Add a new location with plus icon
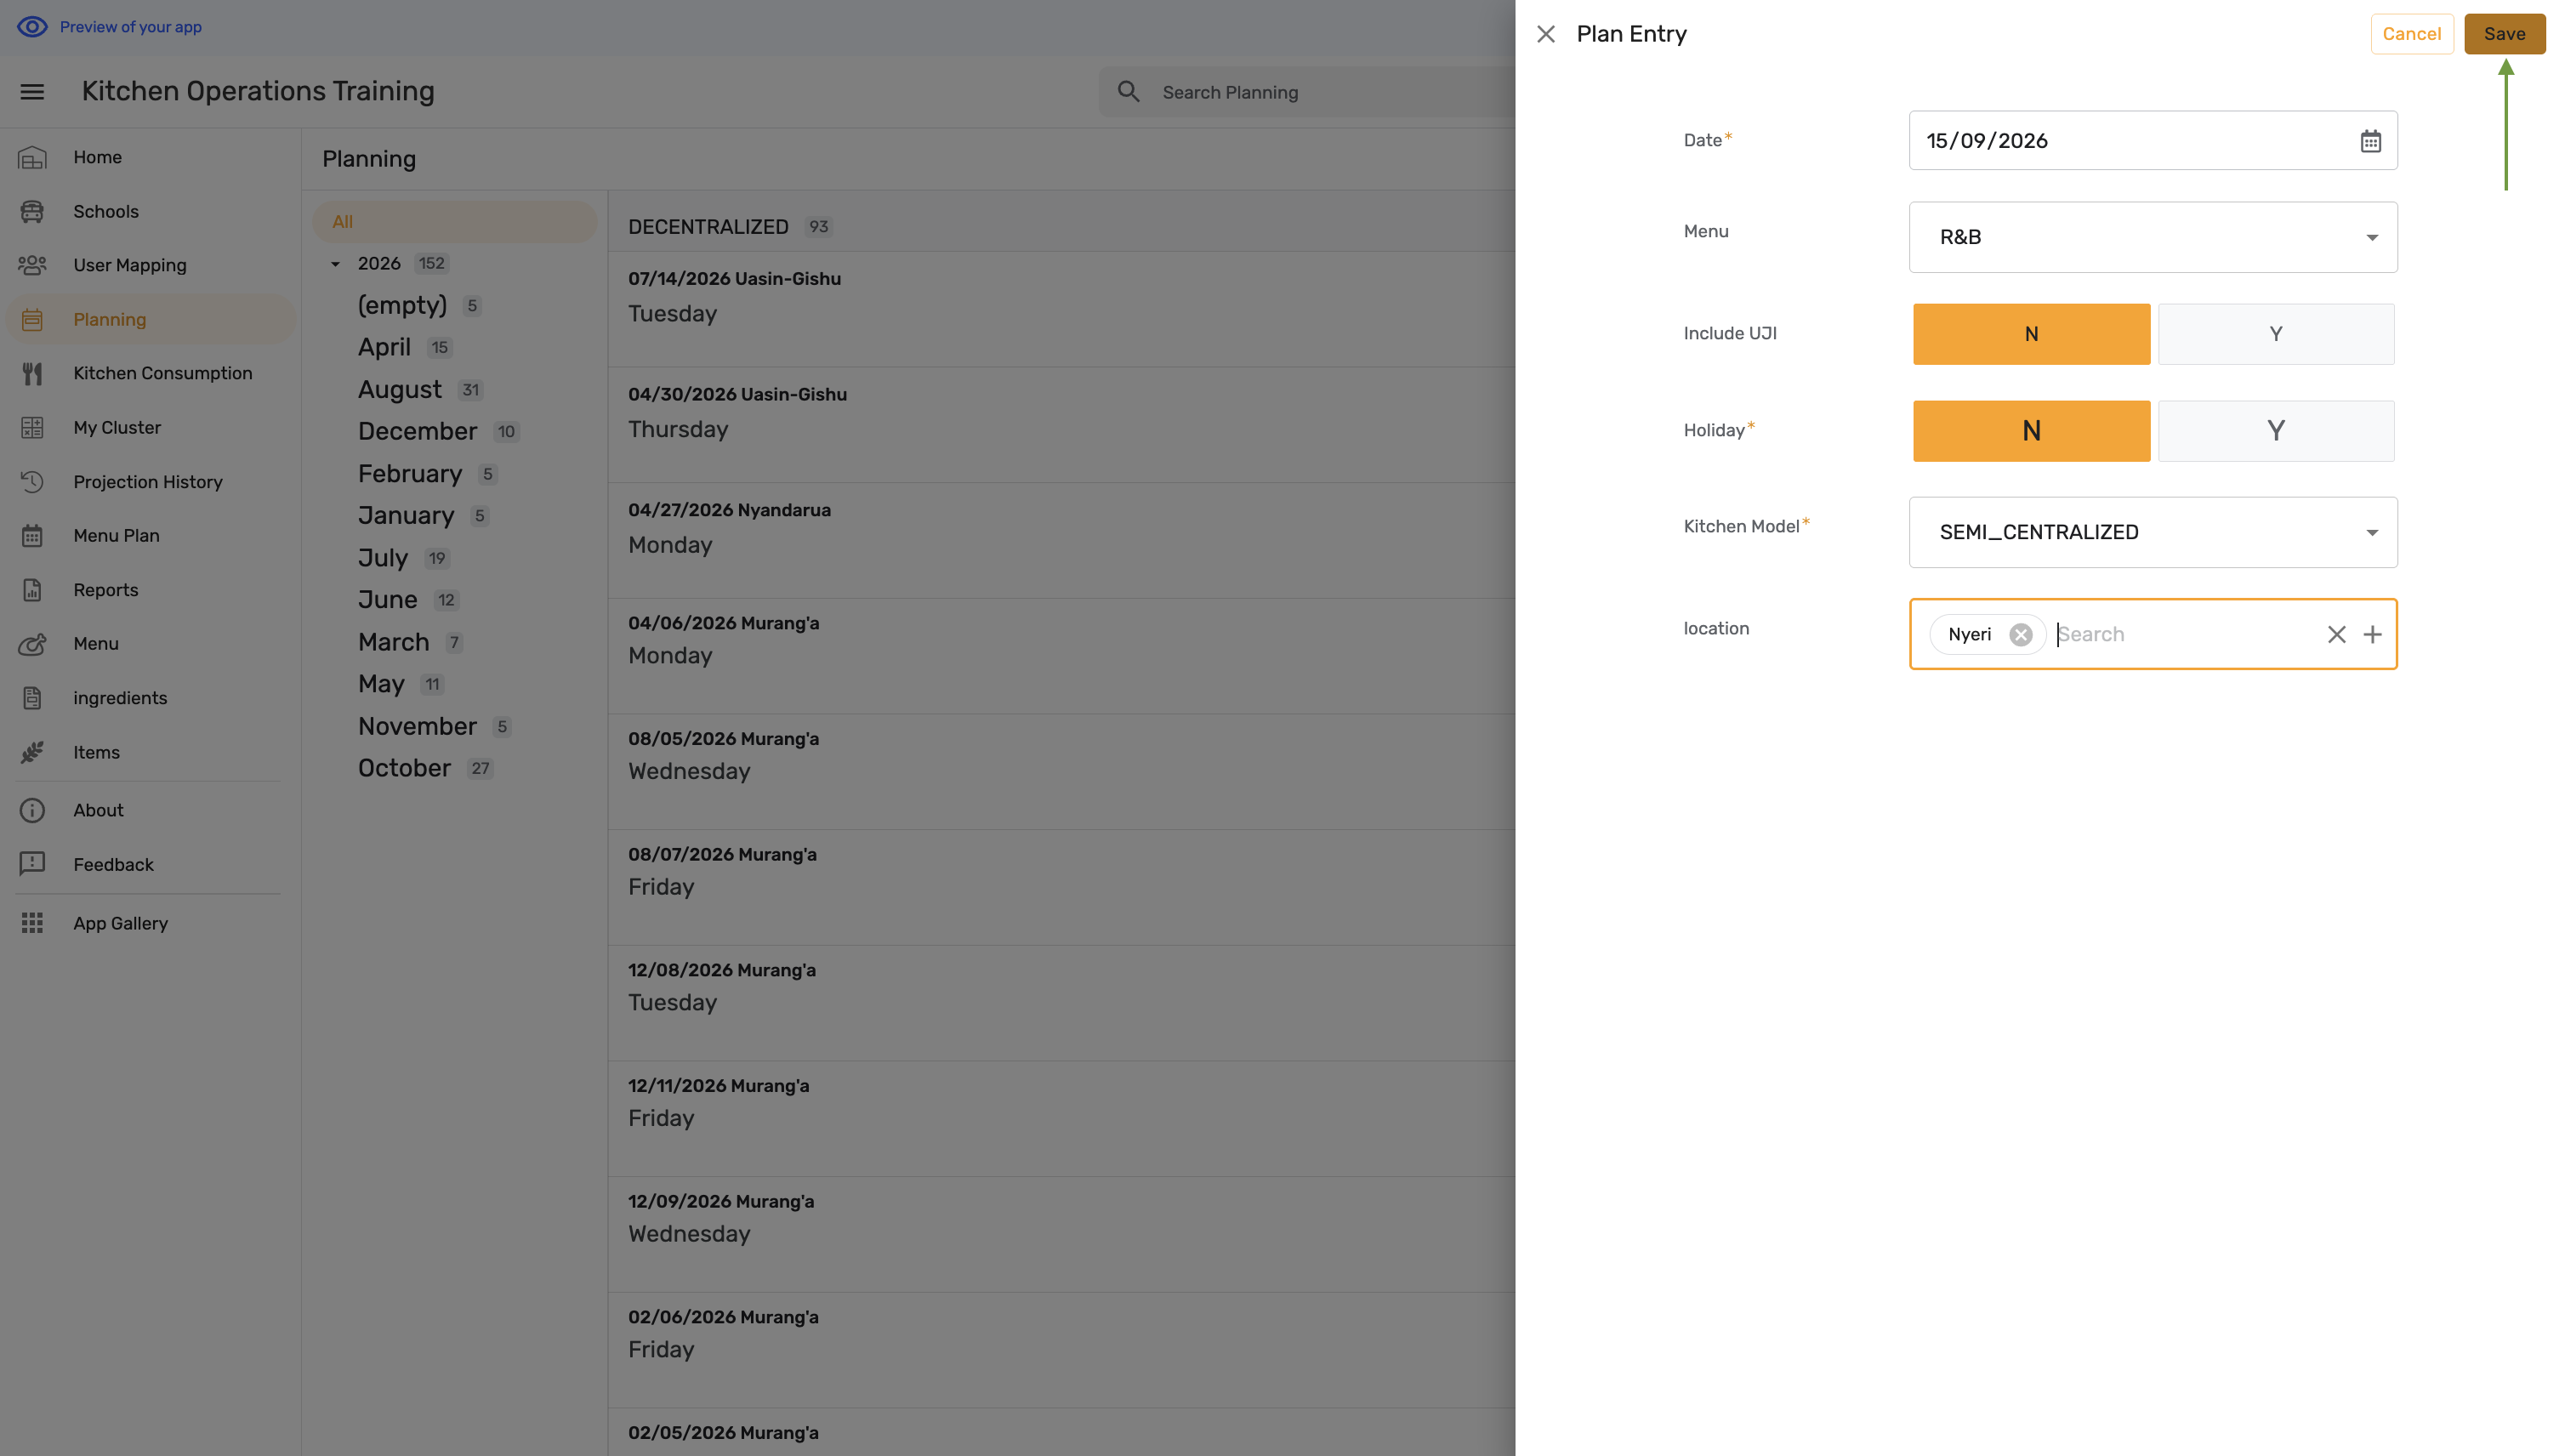 2372,635
